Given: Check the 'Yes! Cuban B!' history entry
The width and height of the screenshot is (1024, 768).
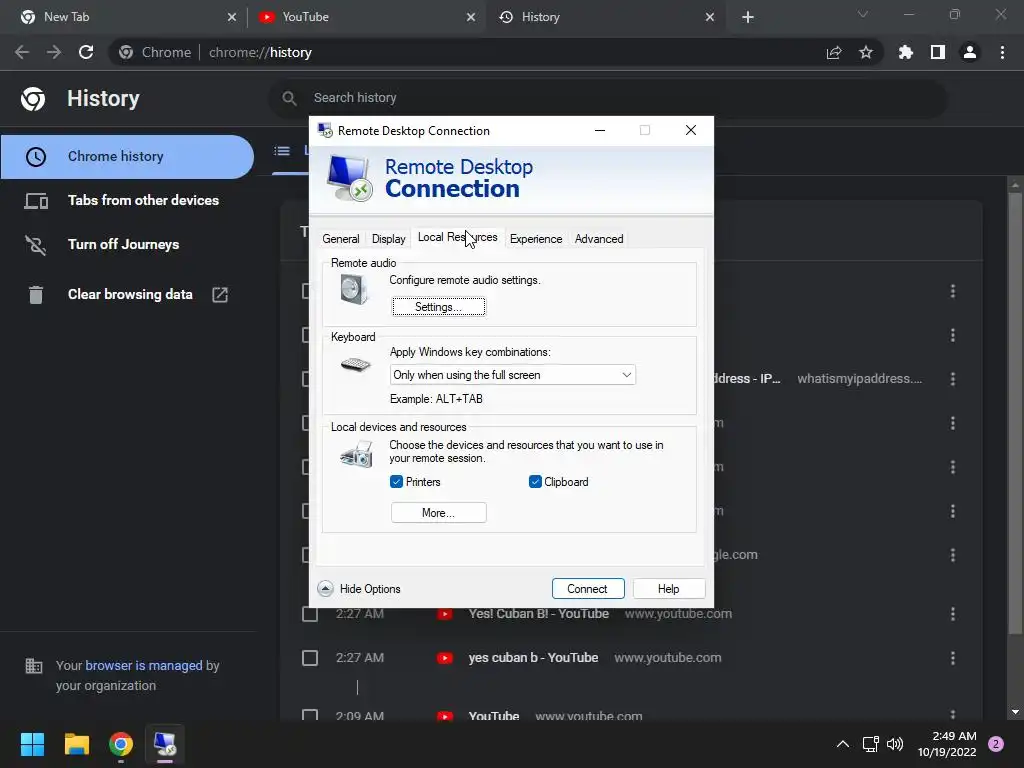Looking at the screenshot, I should pos(310,614).
